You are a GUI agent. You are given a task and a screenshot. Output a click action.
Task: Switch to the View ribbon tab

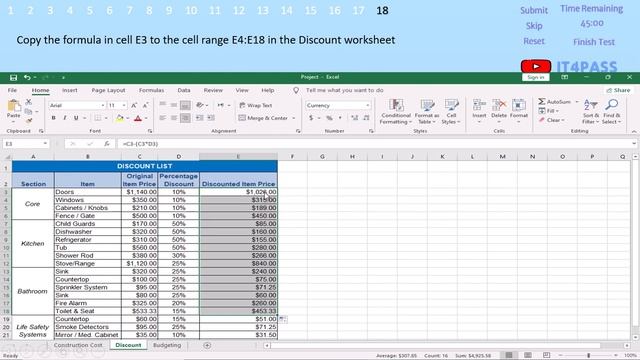242,90
